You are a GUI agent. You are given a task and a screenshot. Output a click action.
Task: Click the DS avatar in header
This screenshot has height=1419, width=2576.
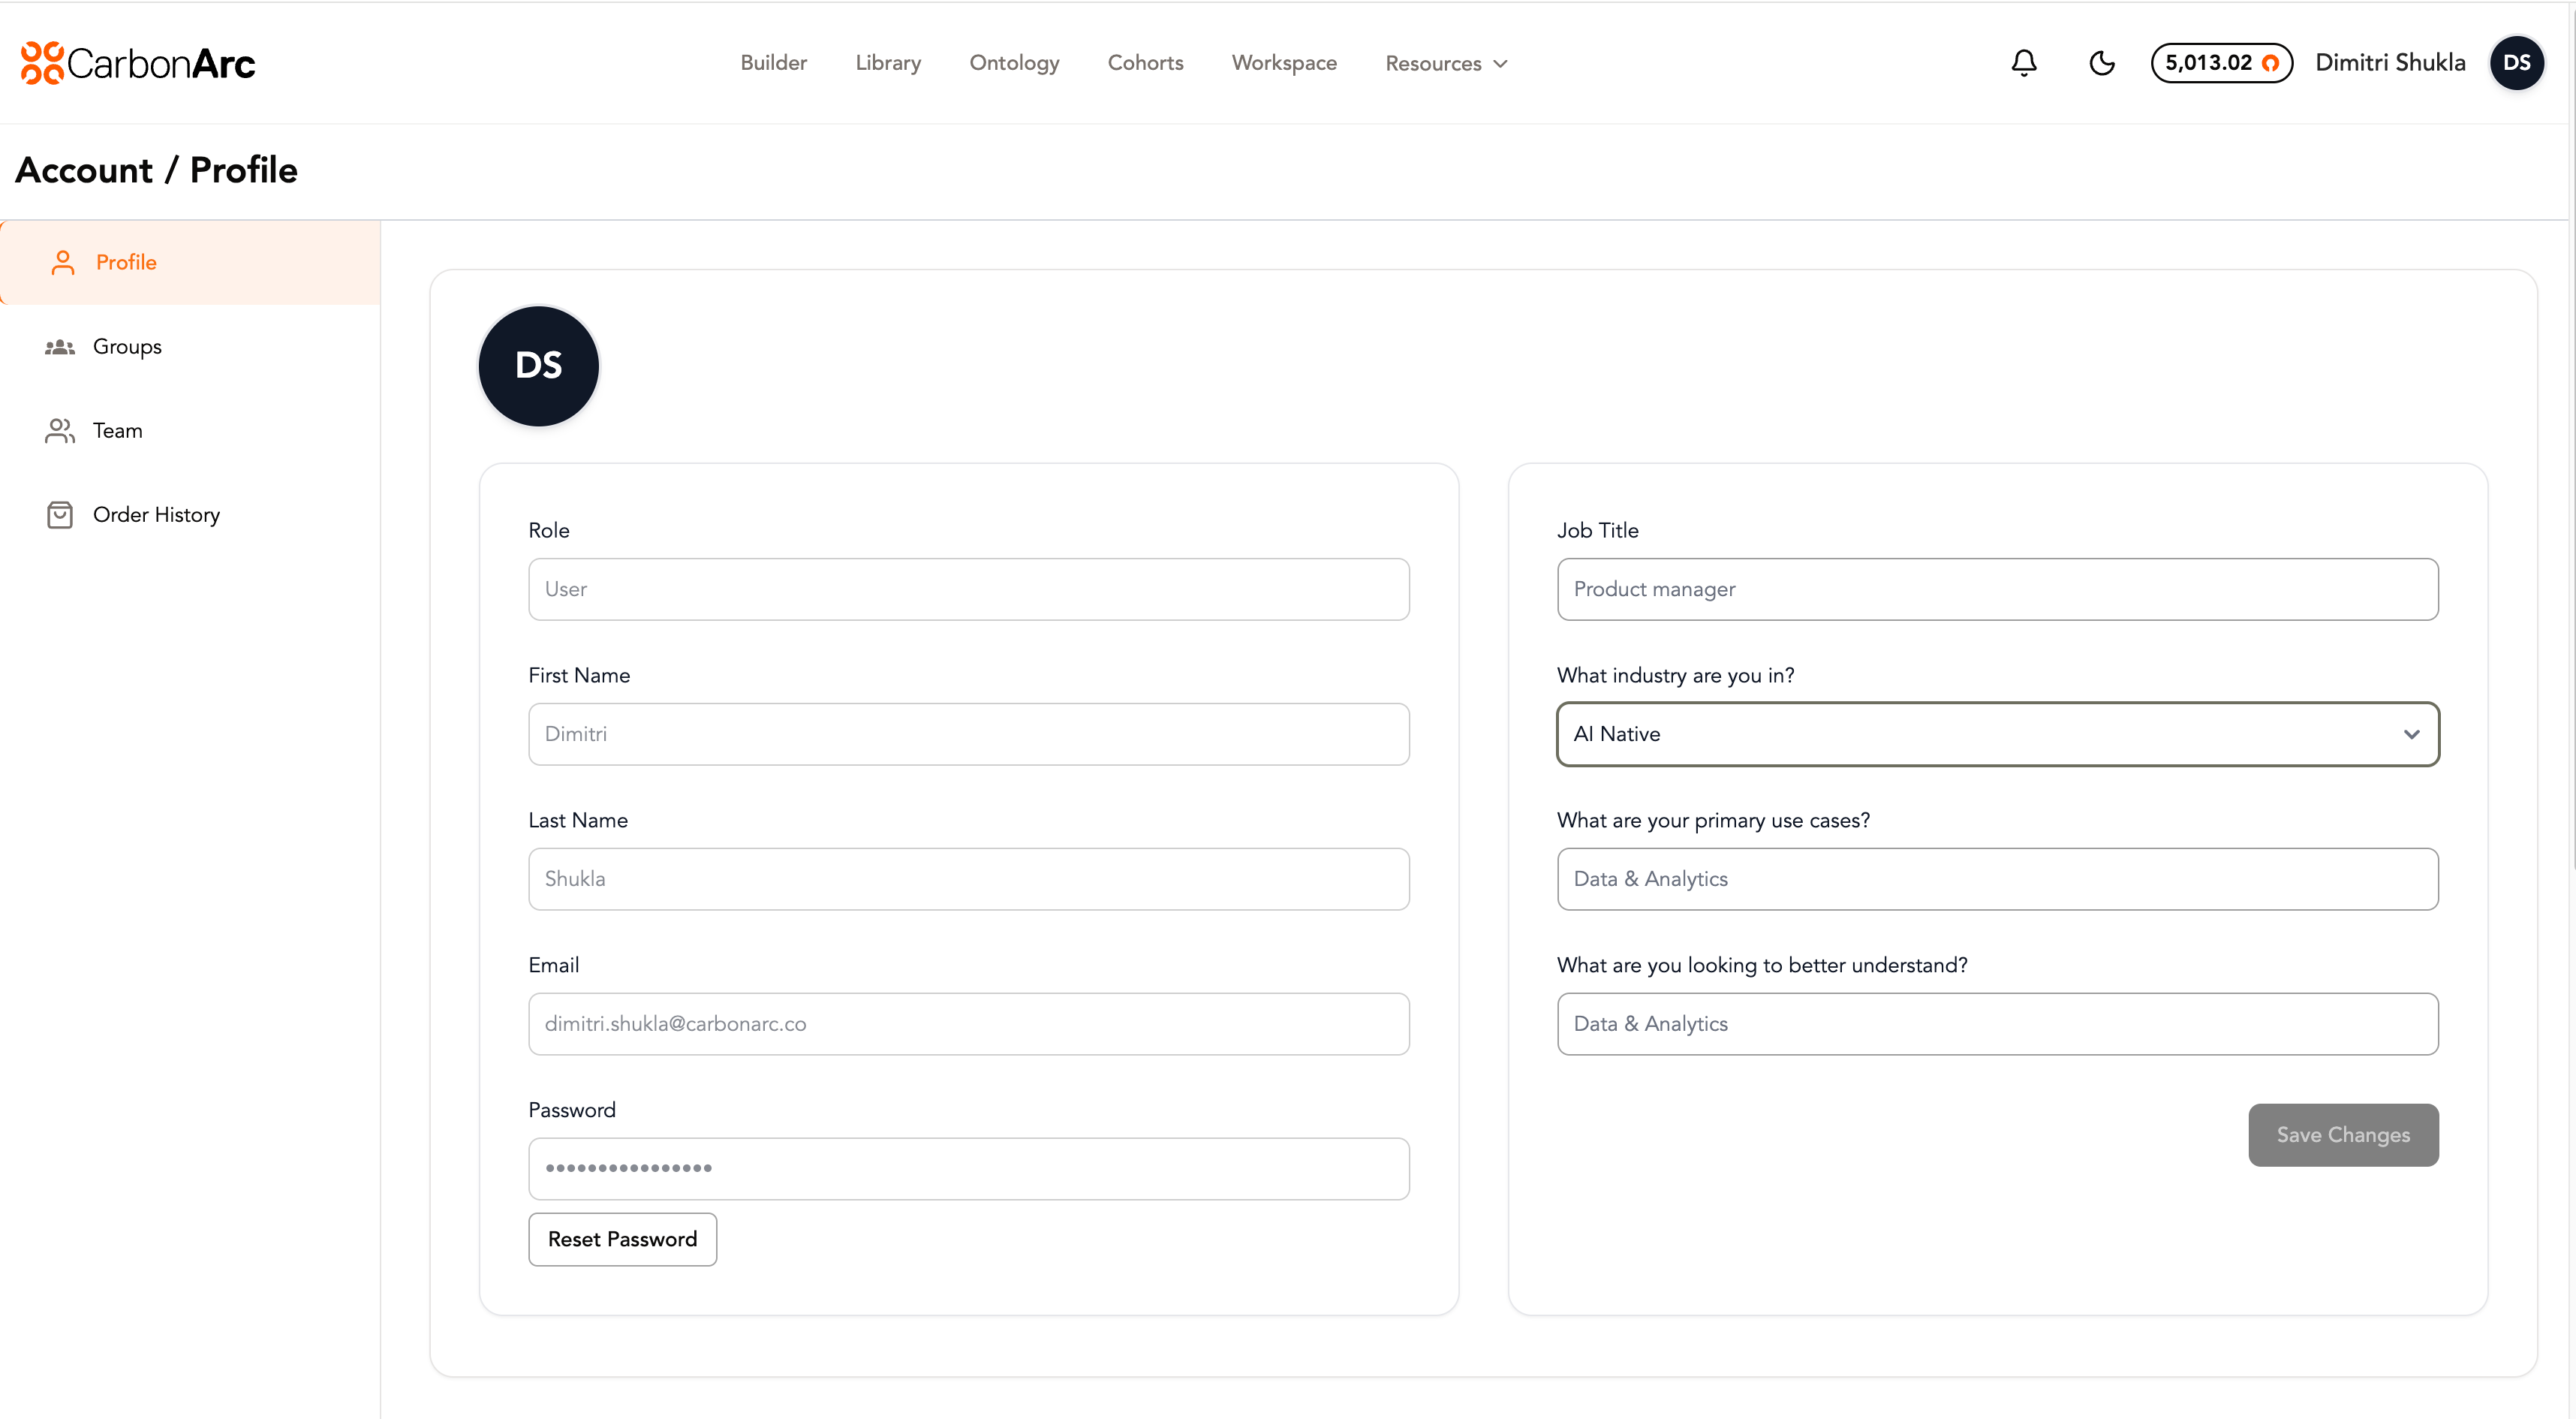(x=2516, y=63)
